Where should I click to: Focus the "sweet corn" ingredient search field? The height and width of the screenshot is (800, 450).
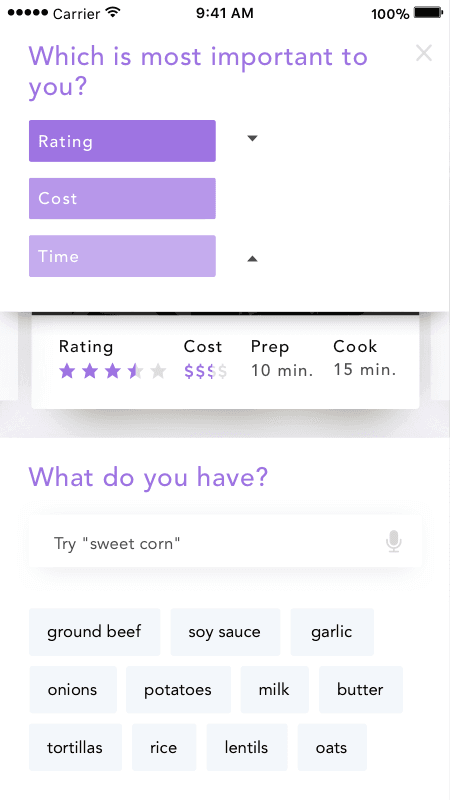(x=226, y=543)
